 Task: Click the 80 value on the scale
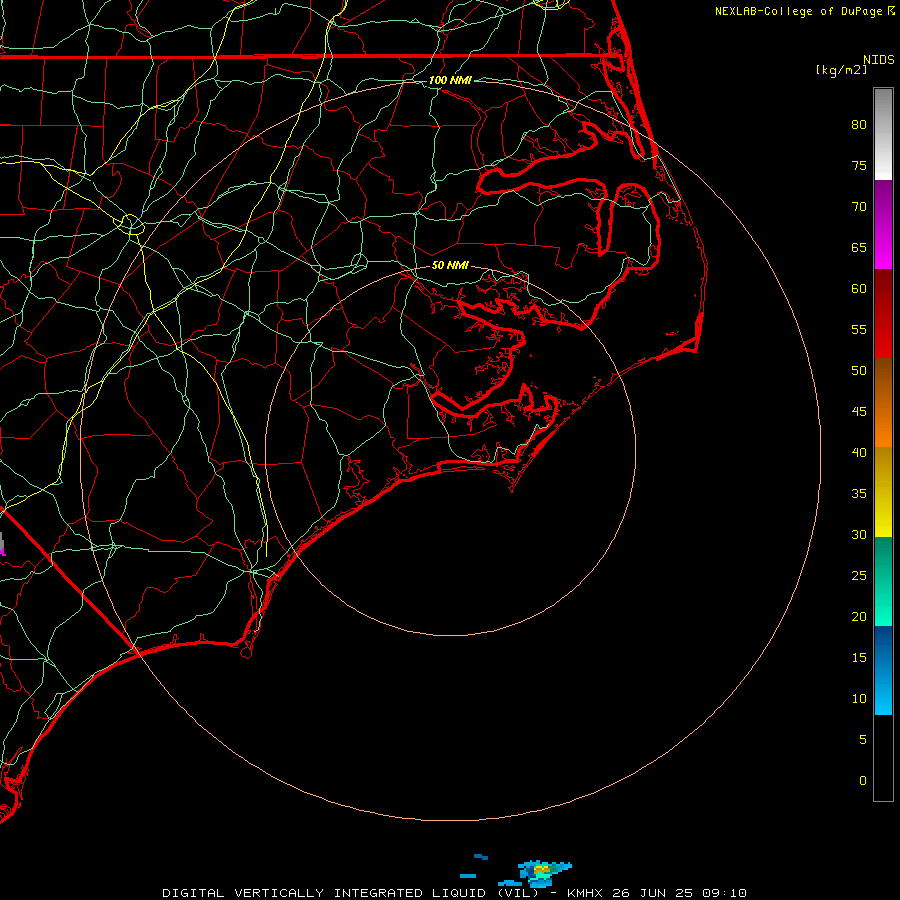859,125
